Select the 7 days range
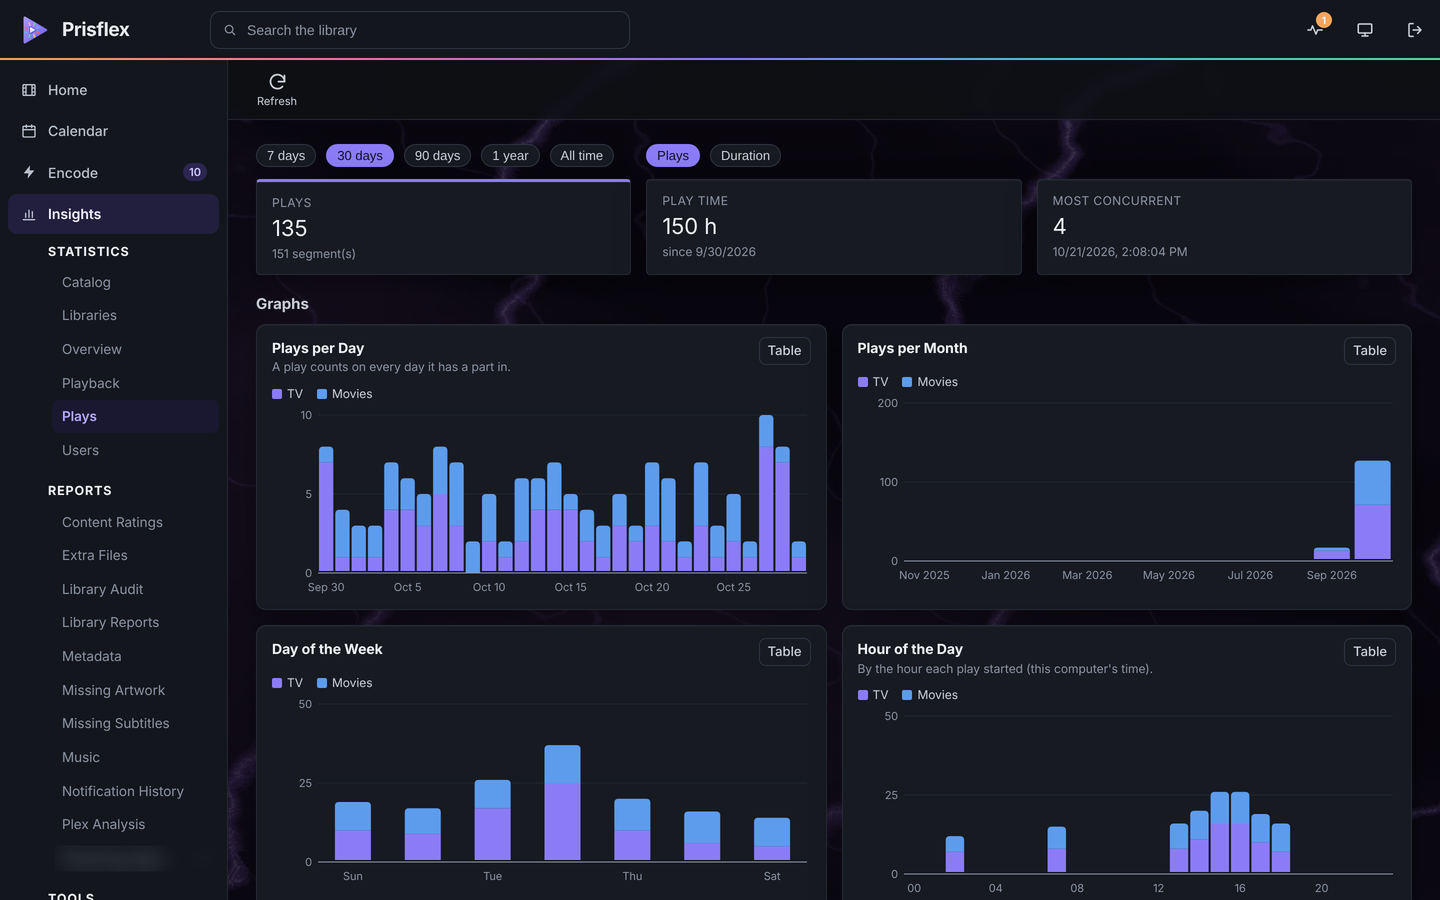 [x=286, y=156]
